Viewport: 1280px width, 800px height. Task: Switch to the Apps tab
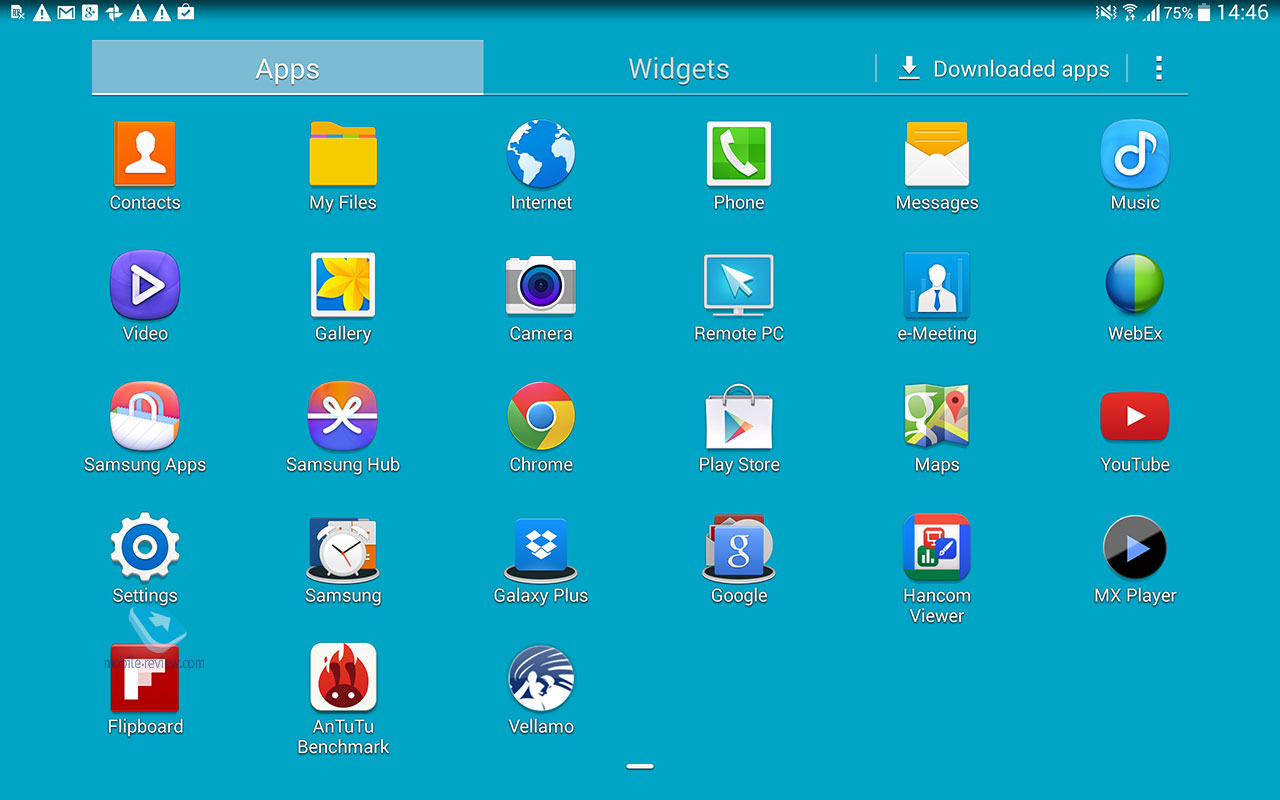tap(288, 68)
